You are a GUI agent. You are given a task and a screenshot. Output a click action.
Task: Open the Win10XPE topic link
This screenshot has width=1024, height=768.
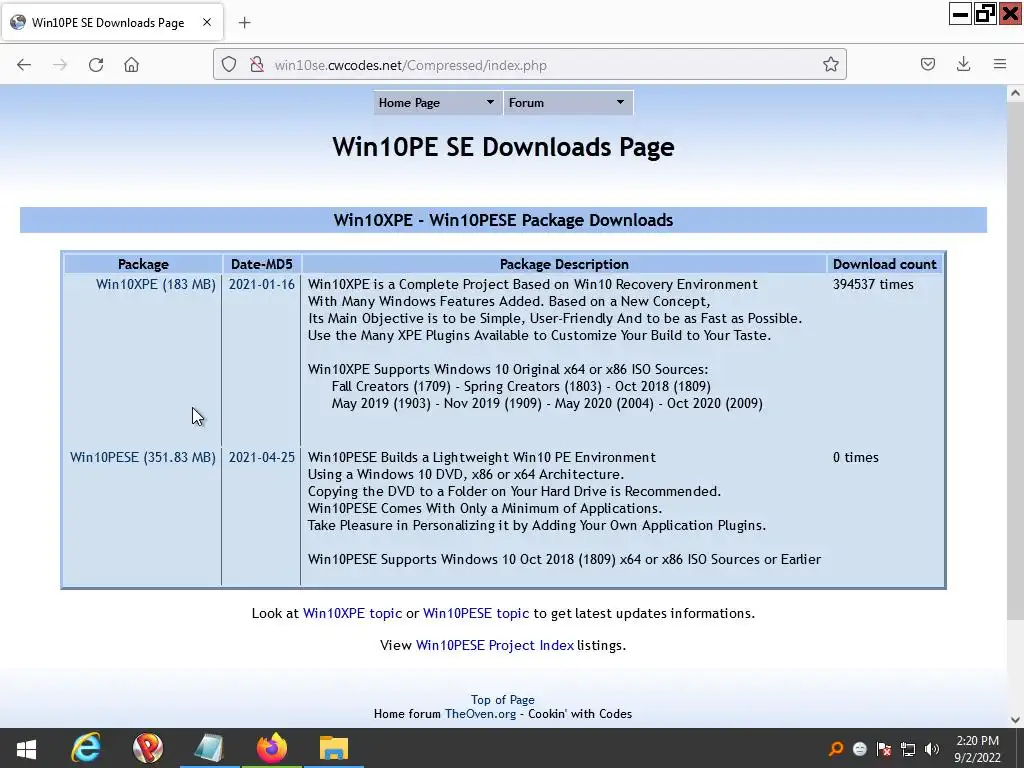[x=353, y=613]
